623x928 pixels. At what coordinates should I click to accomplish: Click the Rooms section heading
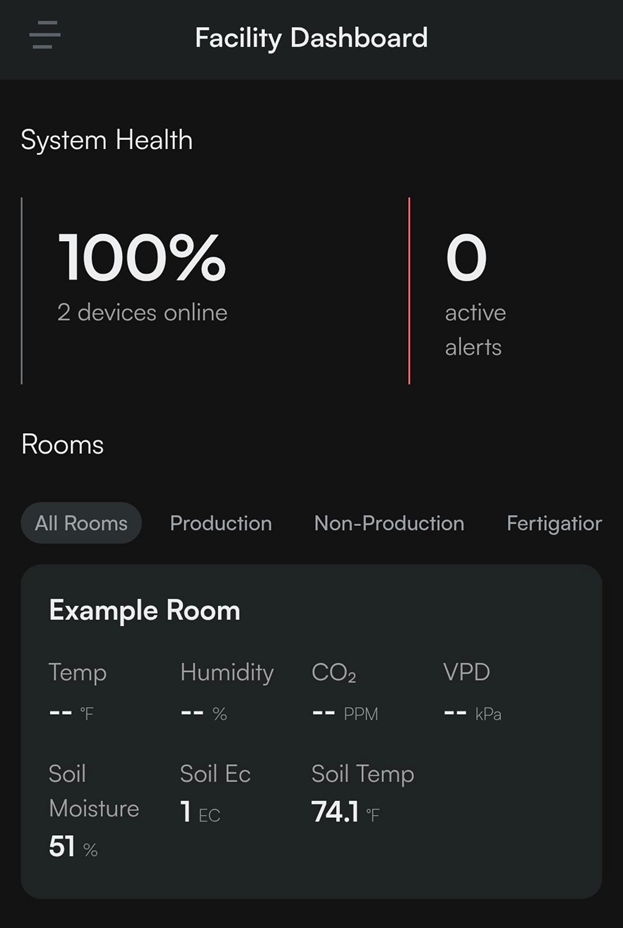click(x=62, y=444)
